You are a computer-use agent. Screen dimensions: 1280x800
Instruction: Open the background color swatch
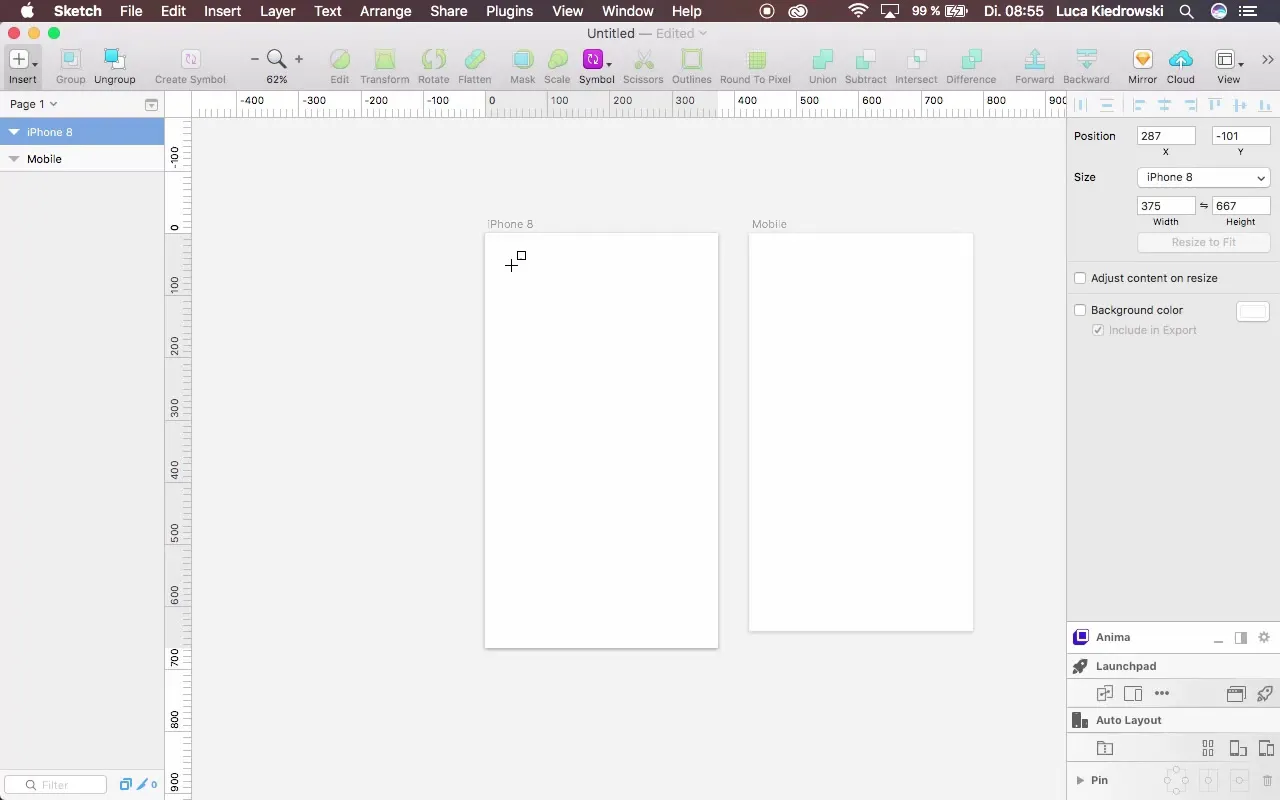pos(1253,311)
